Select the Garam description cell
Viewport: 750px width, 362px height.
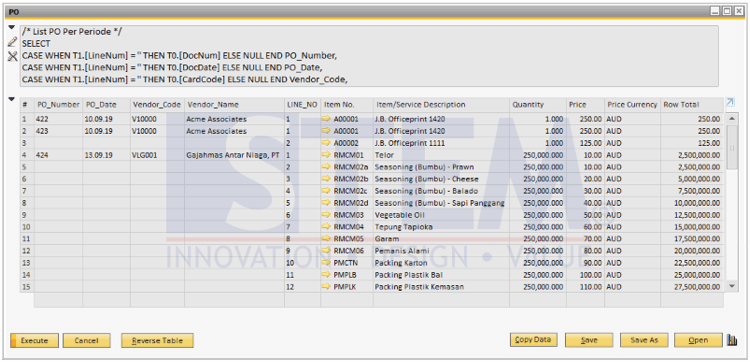[441, 239]
